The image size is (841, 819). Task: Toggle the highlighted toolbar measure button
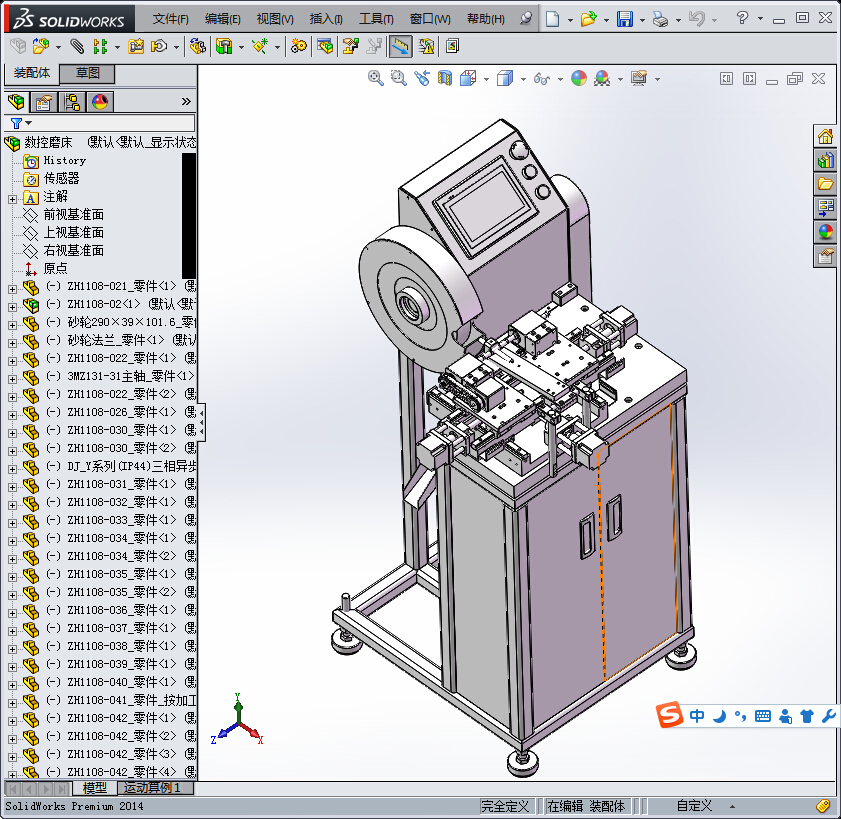tap(400, 47)
